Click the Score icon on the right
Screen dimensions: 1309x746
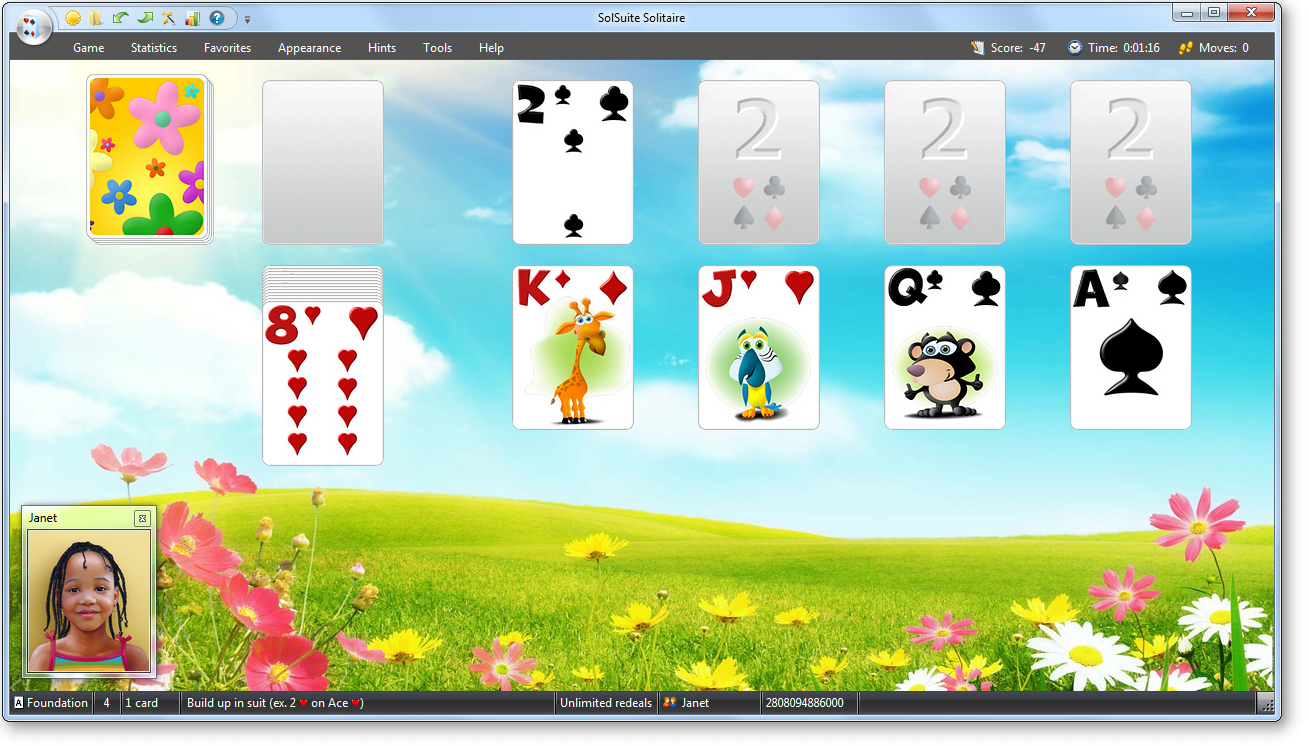coord(976,47)
